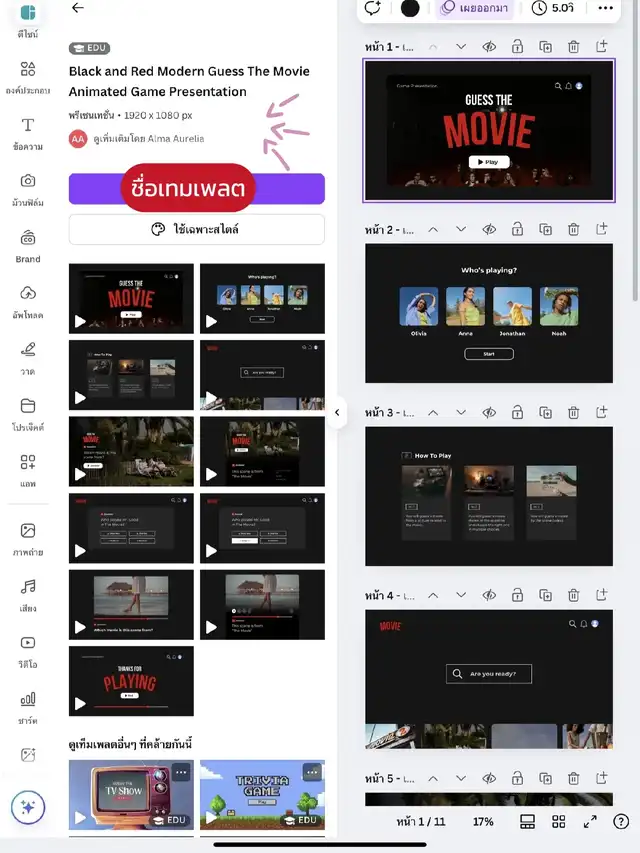Delete page 1 with trash icon

[574, 47]
